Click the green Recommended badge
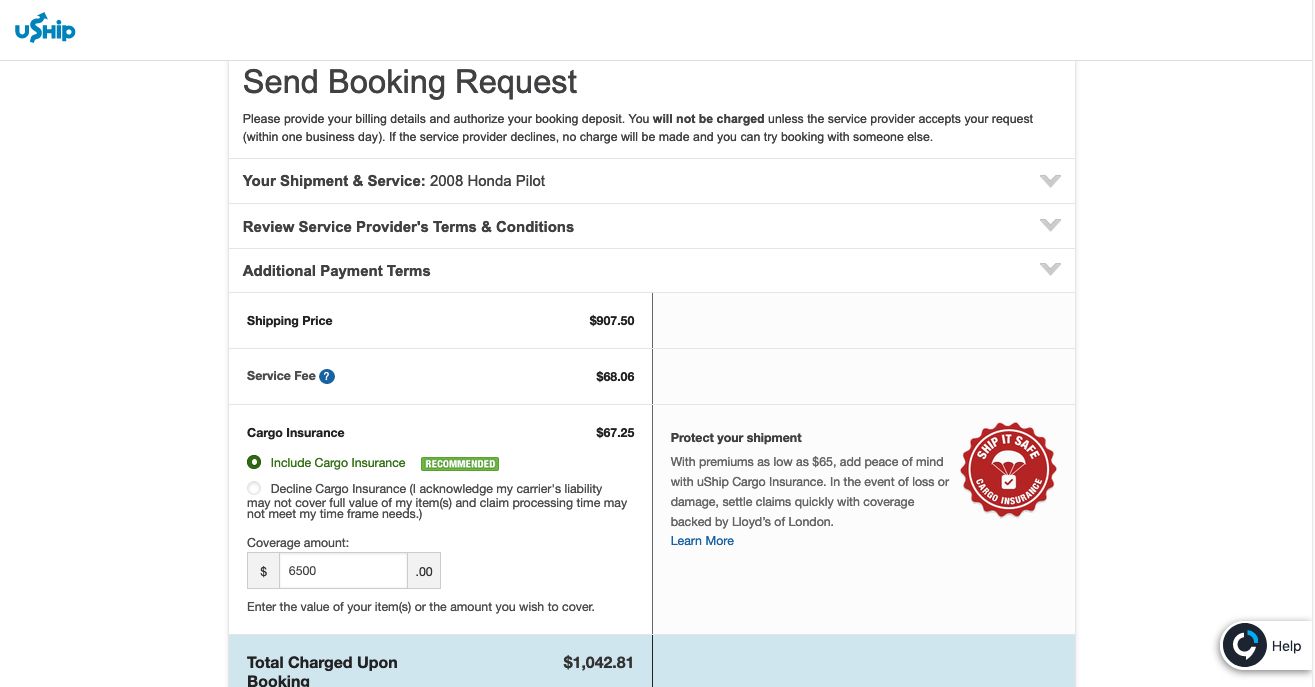This screenshot has width=1315, height=687. pos(460,464)
